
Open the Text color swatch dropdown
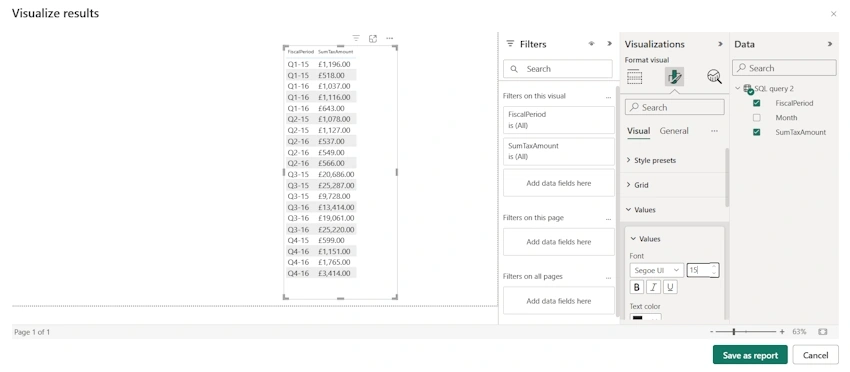(645, 318)
